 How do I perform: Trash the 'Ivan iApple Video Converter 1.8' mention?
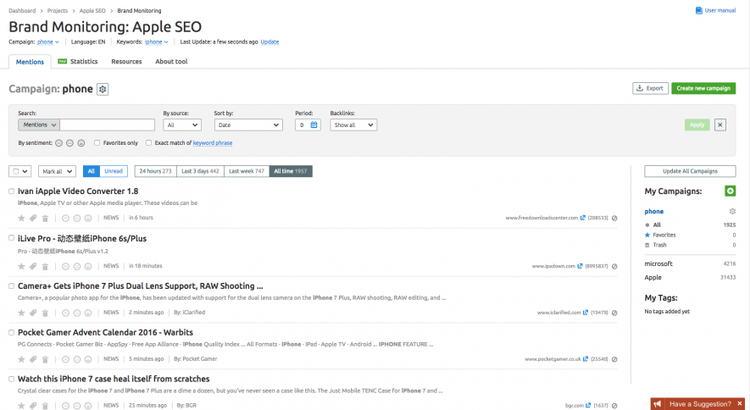pos(45,218)
